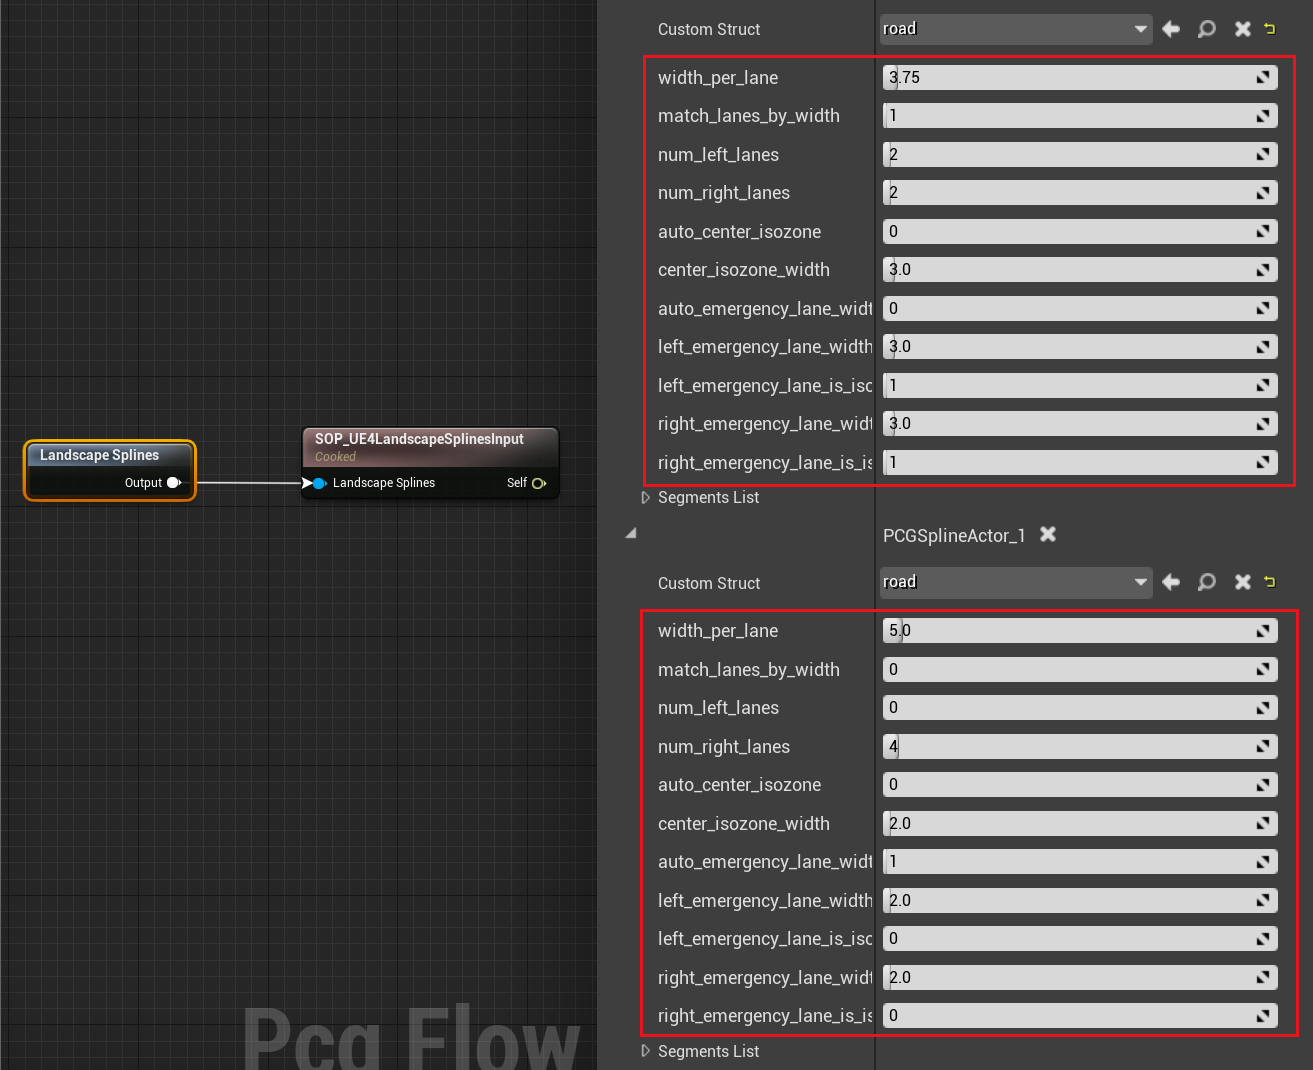
Task: Expand the lower Segments List section
Action: point(646,1051)
